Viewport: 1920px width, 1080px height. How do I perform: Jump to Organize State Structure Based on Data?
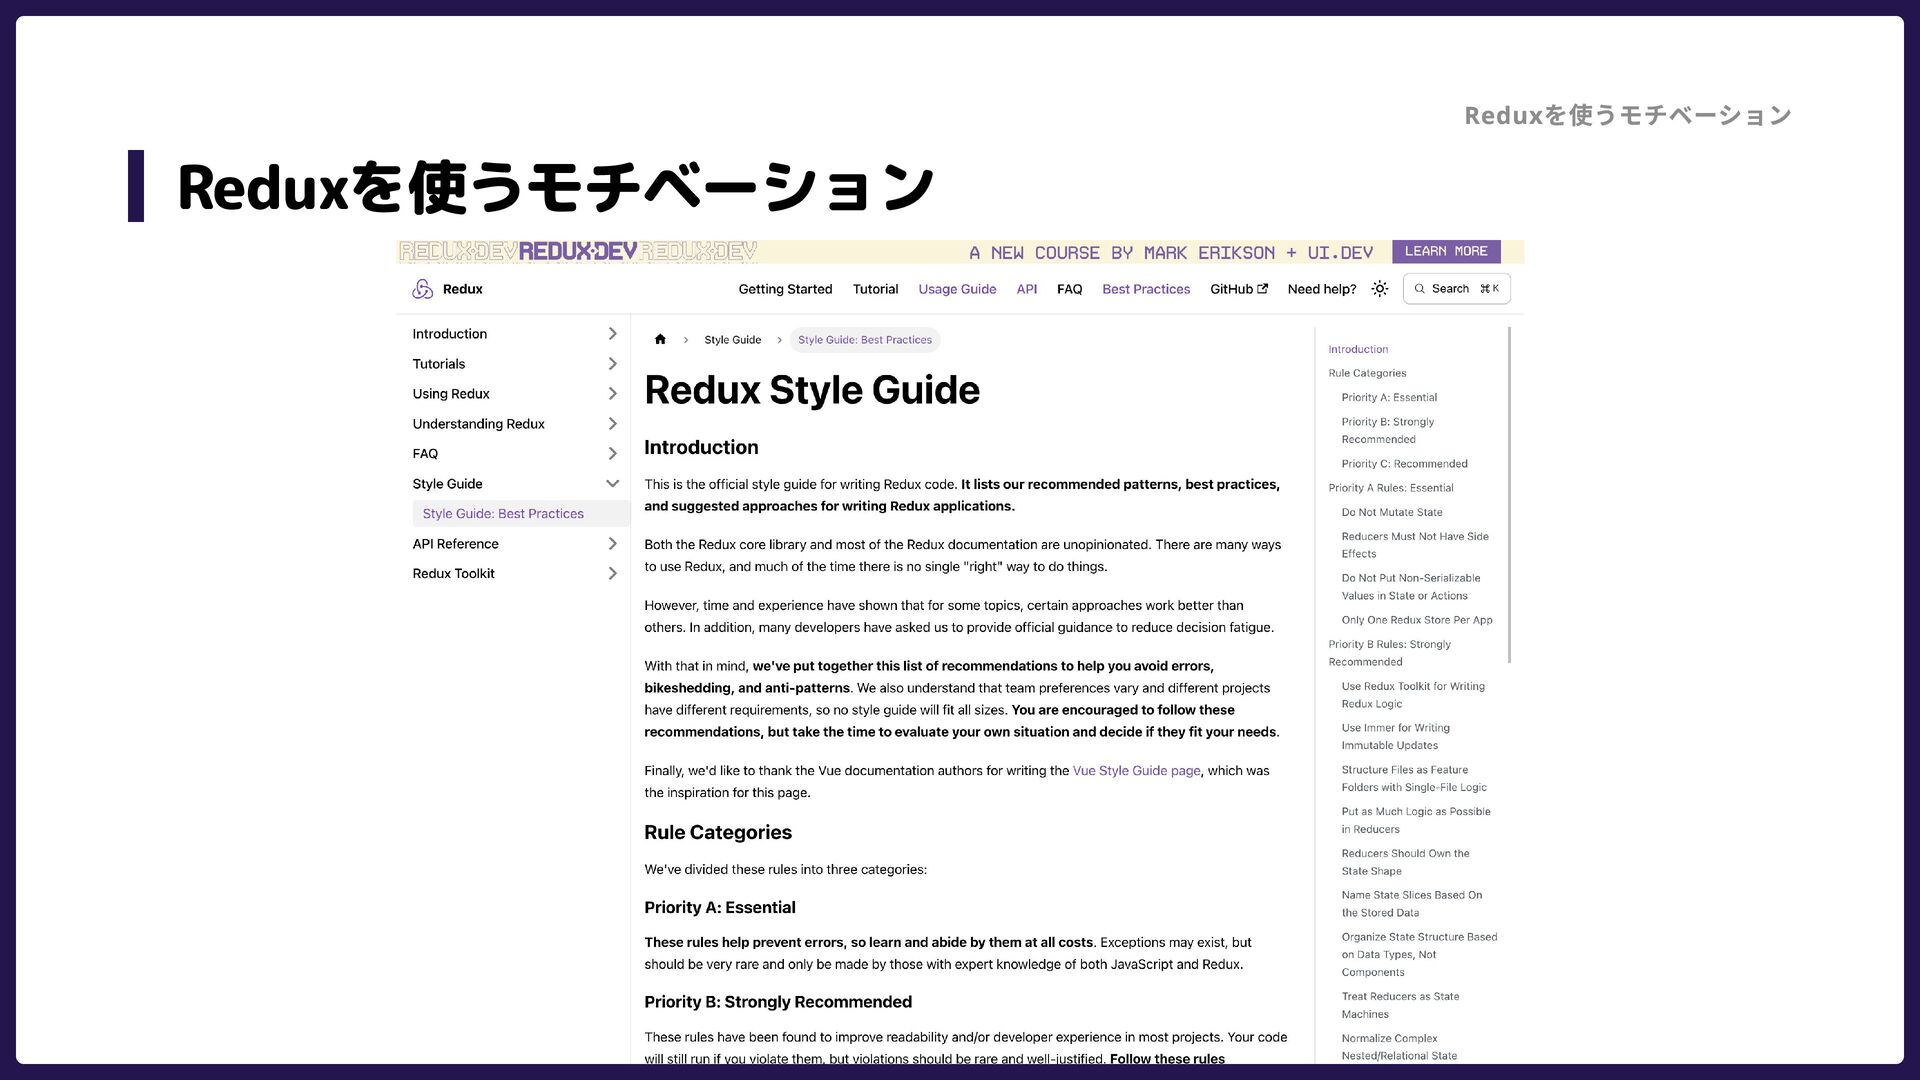(x=1419, y=955)
